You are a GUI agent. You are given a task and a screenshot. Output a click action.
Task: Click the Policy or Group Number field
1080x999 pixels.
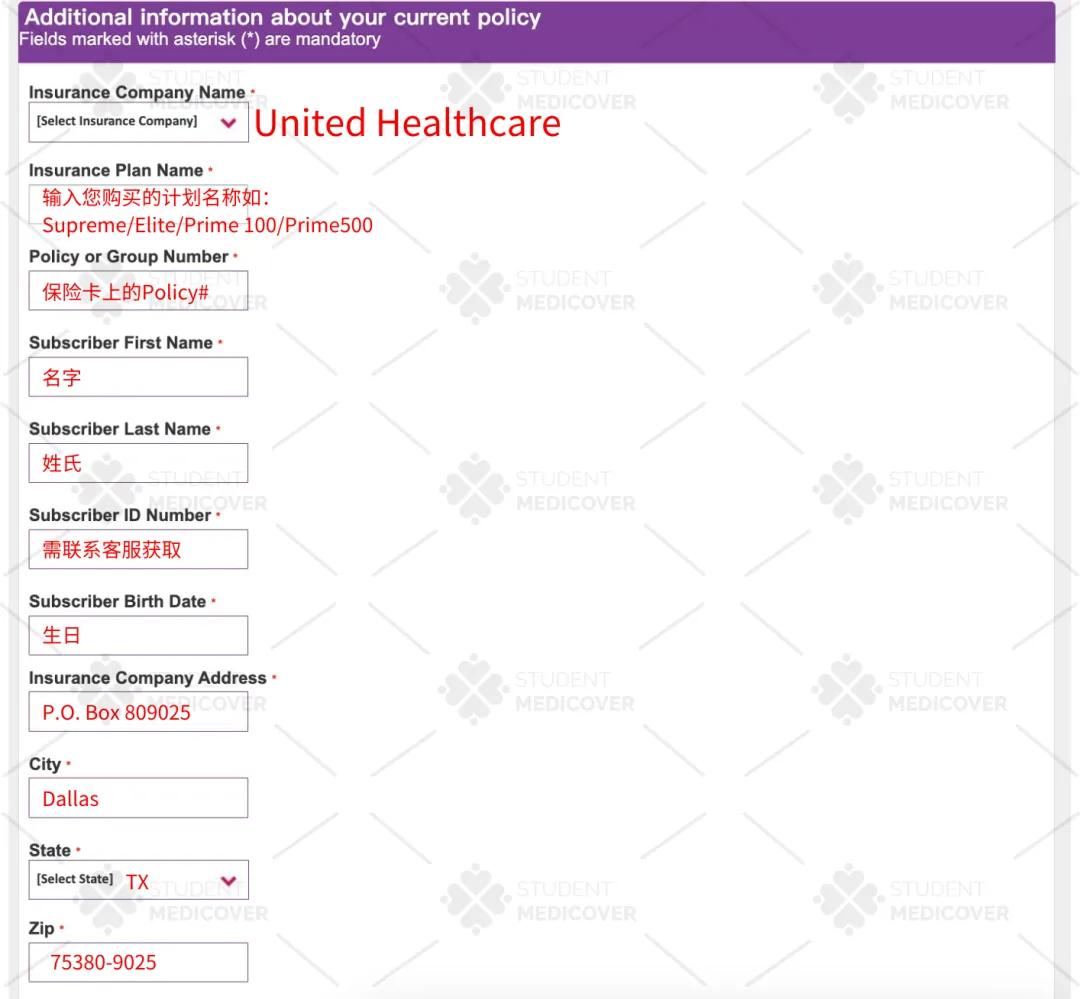point(138,291)
